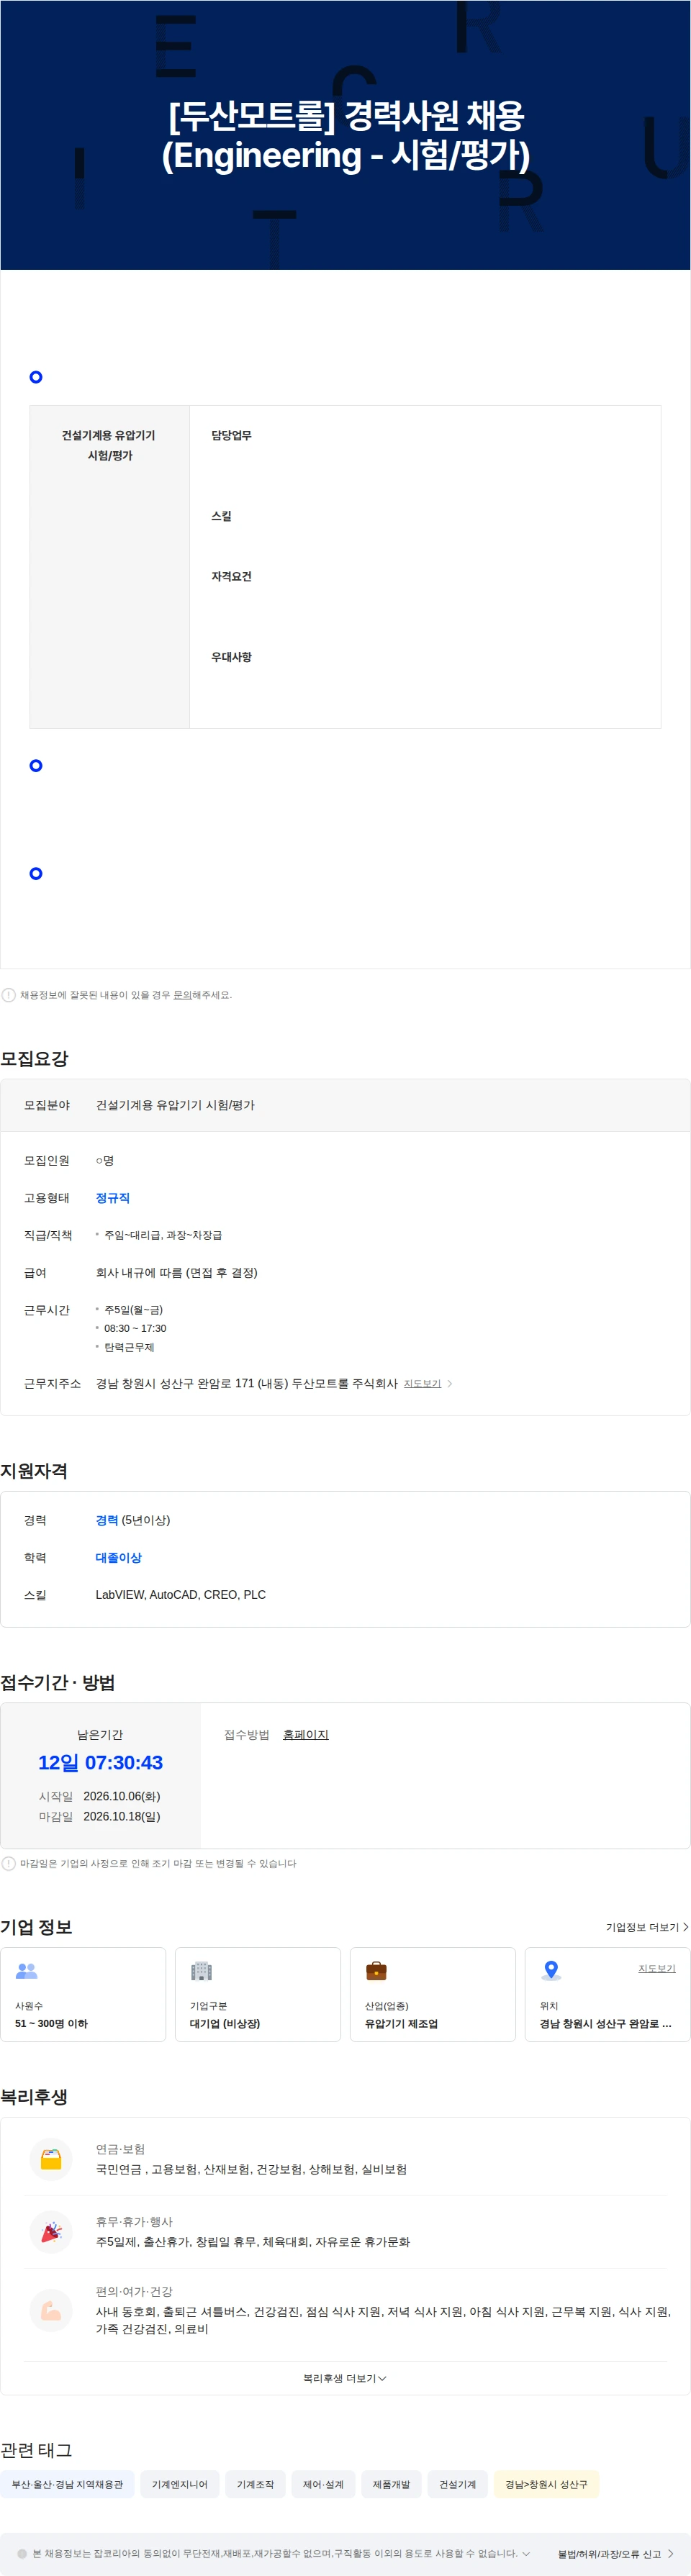Click the recruitment title banner image
Image resolution: width=691 pixels, height=2576 pixels.
coord(345,135)
